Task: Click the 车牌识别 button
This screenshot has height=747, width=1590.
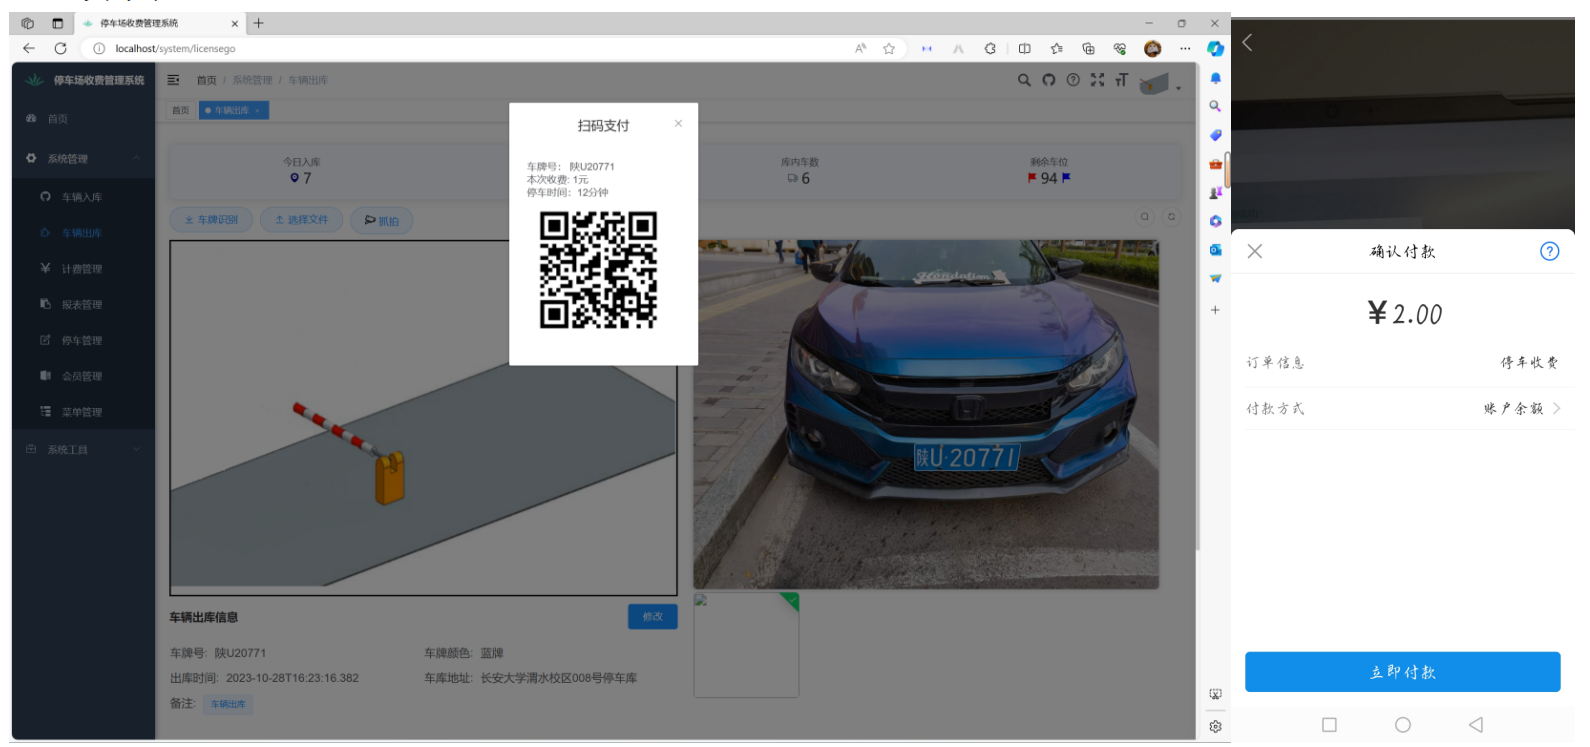Action: tap(211, 220)
